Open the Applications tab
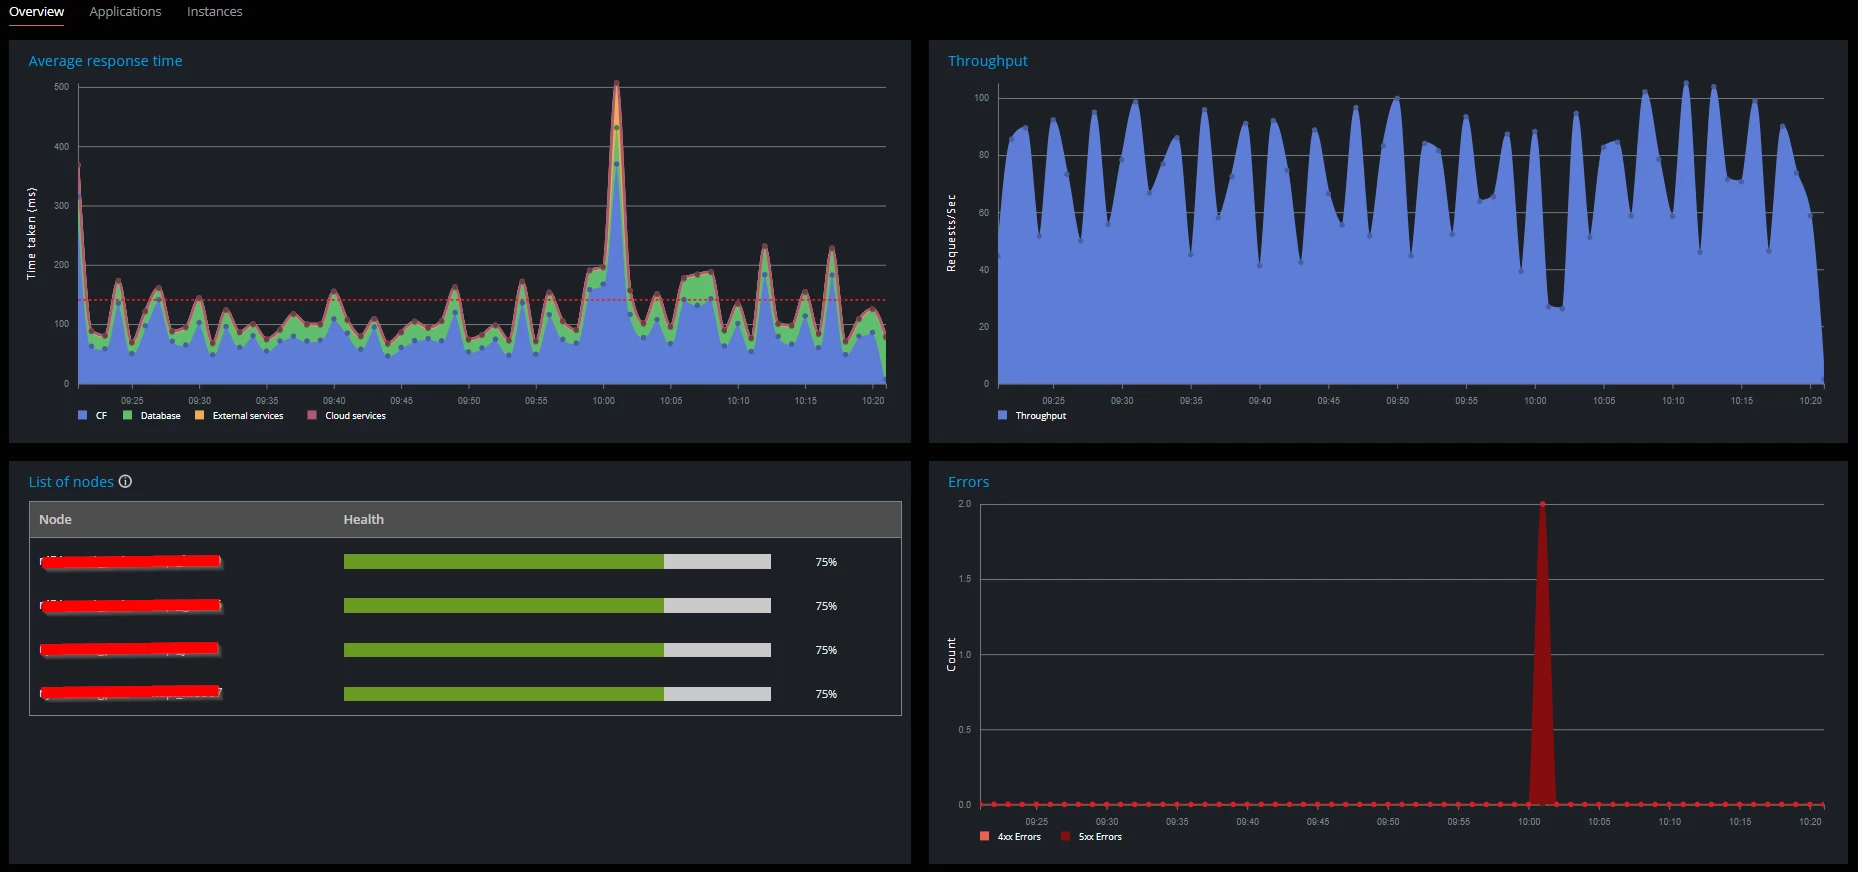1858x872 pixels. (x=125, y=12)
